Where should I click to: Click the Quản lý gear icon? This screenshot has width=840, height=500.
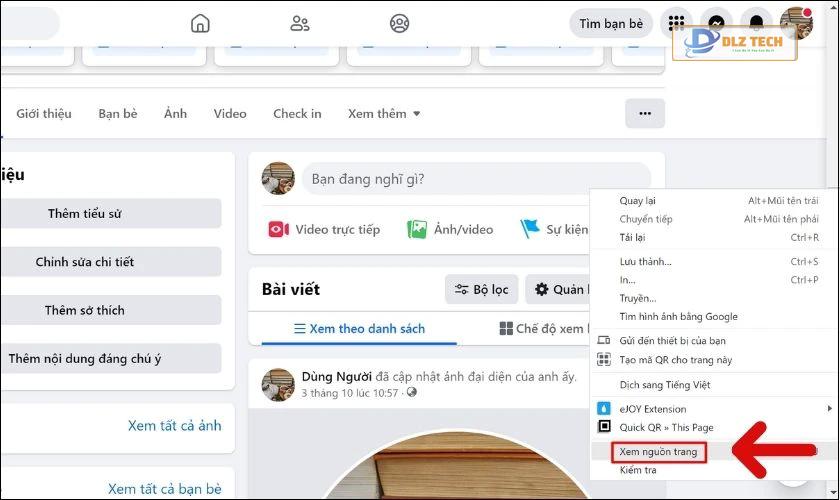(x=542, y=289)
